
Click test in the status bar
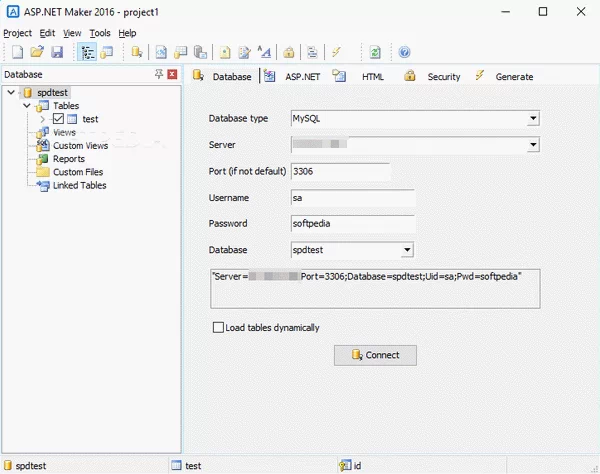click(x=193, y=466)
